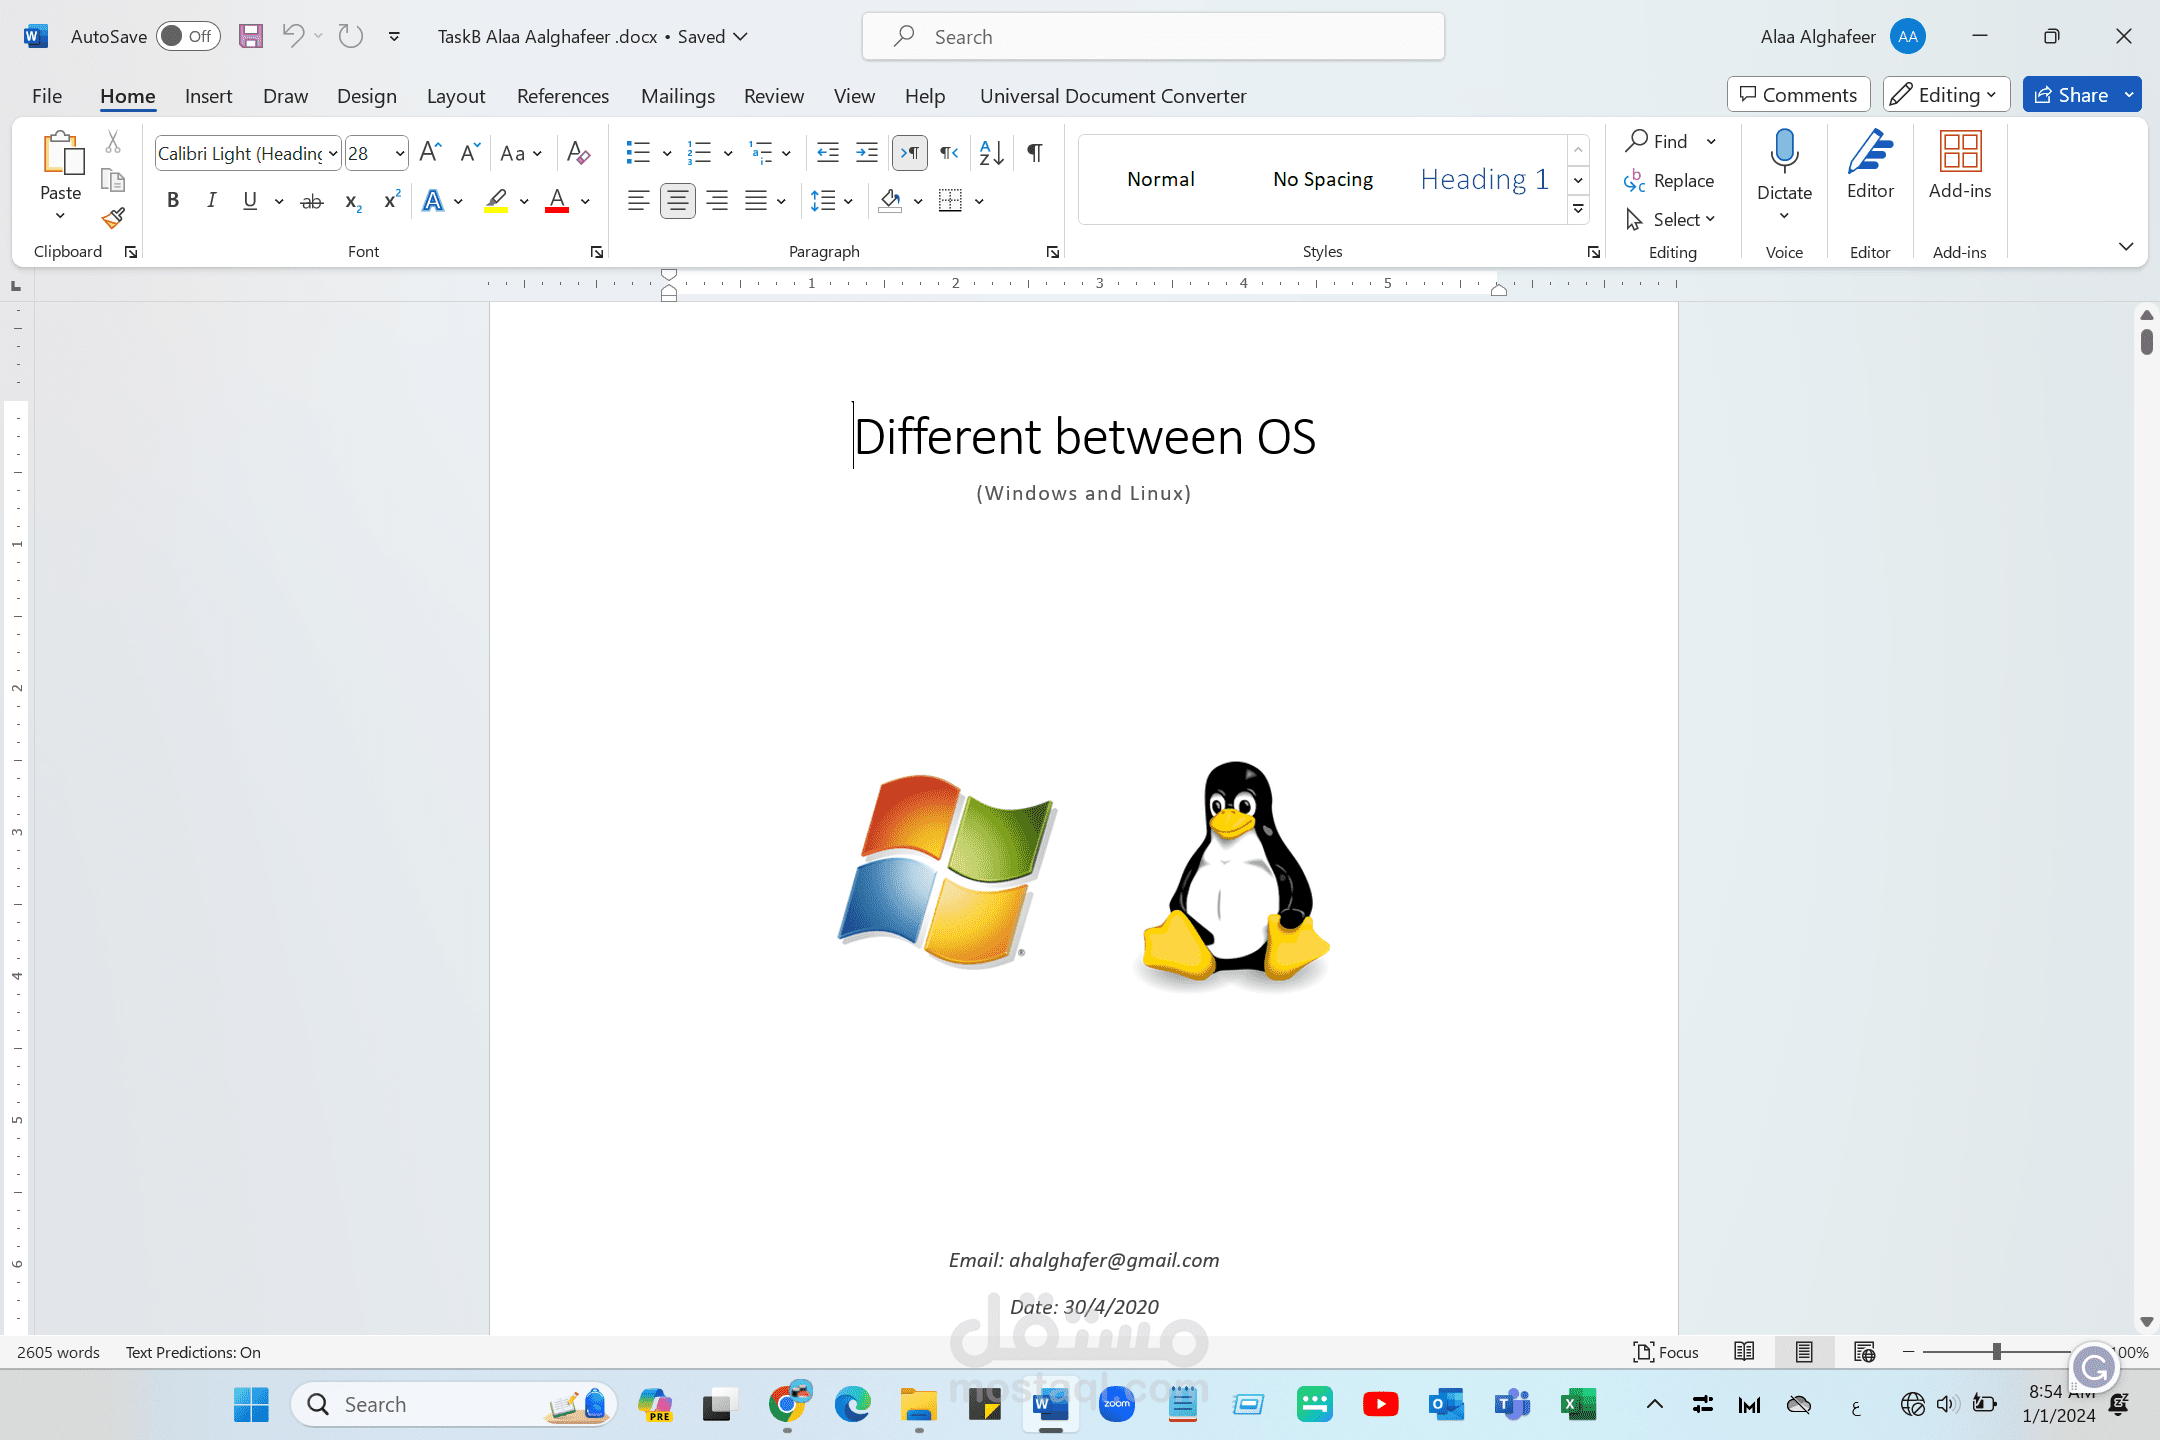Shrink font size with smaller A icon

pos(469,152)
